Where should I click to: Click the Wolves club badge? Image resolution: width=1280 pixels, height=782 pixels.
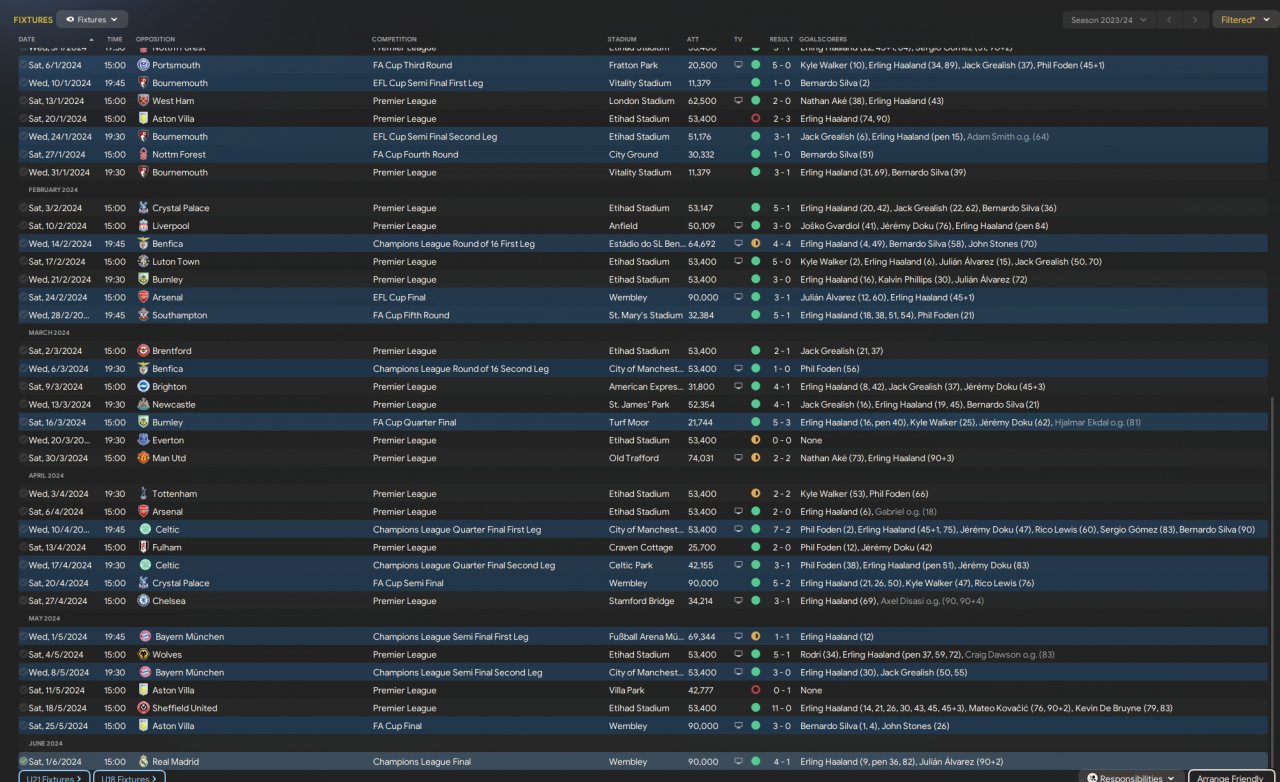(143, 655)
